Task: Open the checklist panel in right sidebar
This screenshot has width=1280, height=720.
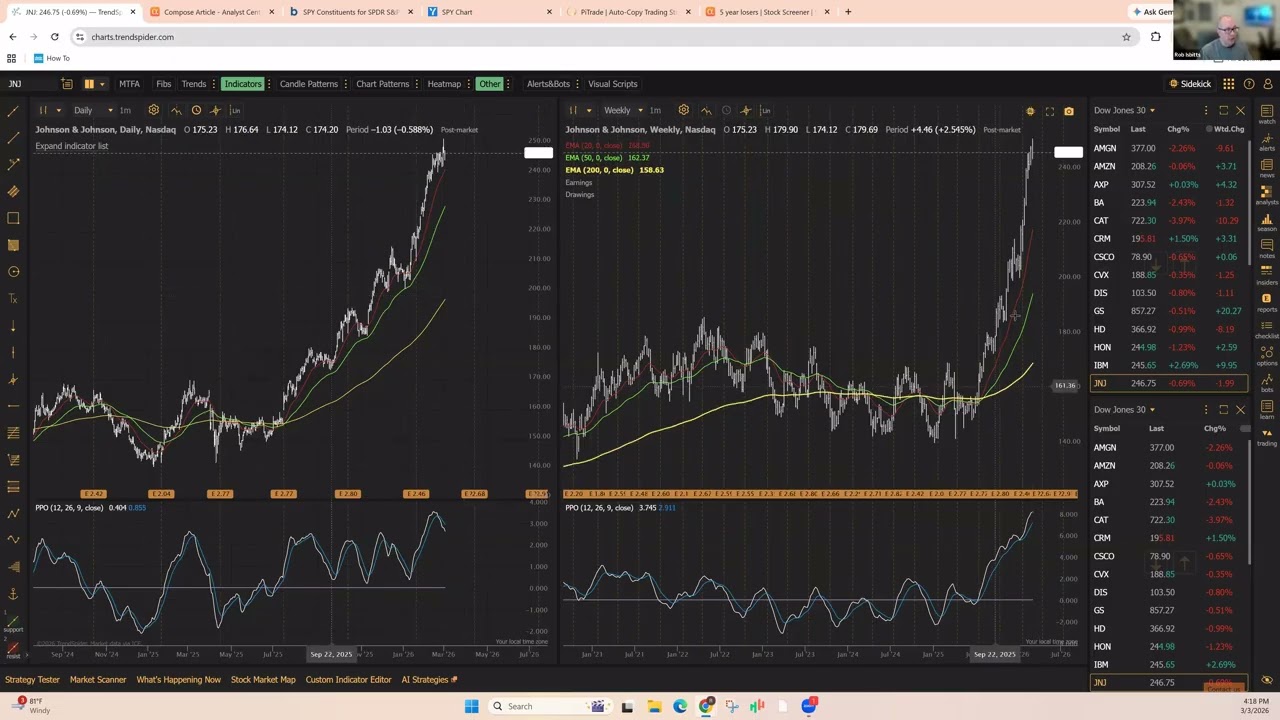Action: coord(1266,330)
